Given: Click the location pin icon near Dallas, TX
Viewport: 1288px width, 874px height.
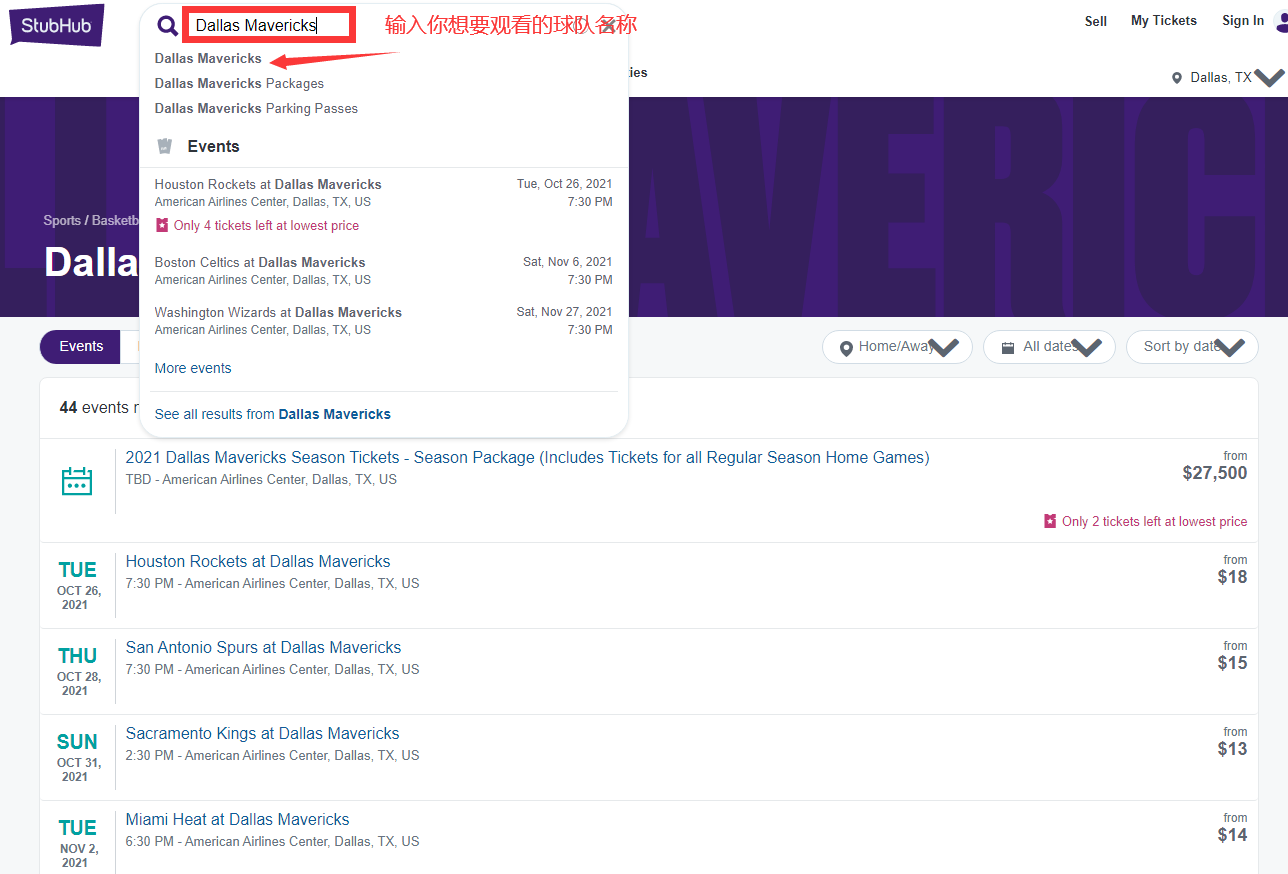Looking at the screenshot, I should 1177,78.
